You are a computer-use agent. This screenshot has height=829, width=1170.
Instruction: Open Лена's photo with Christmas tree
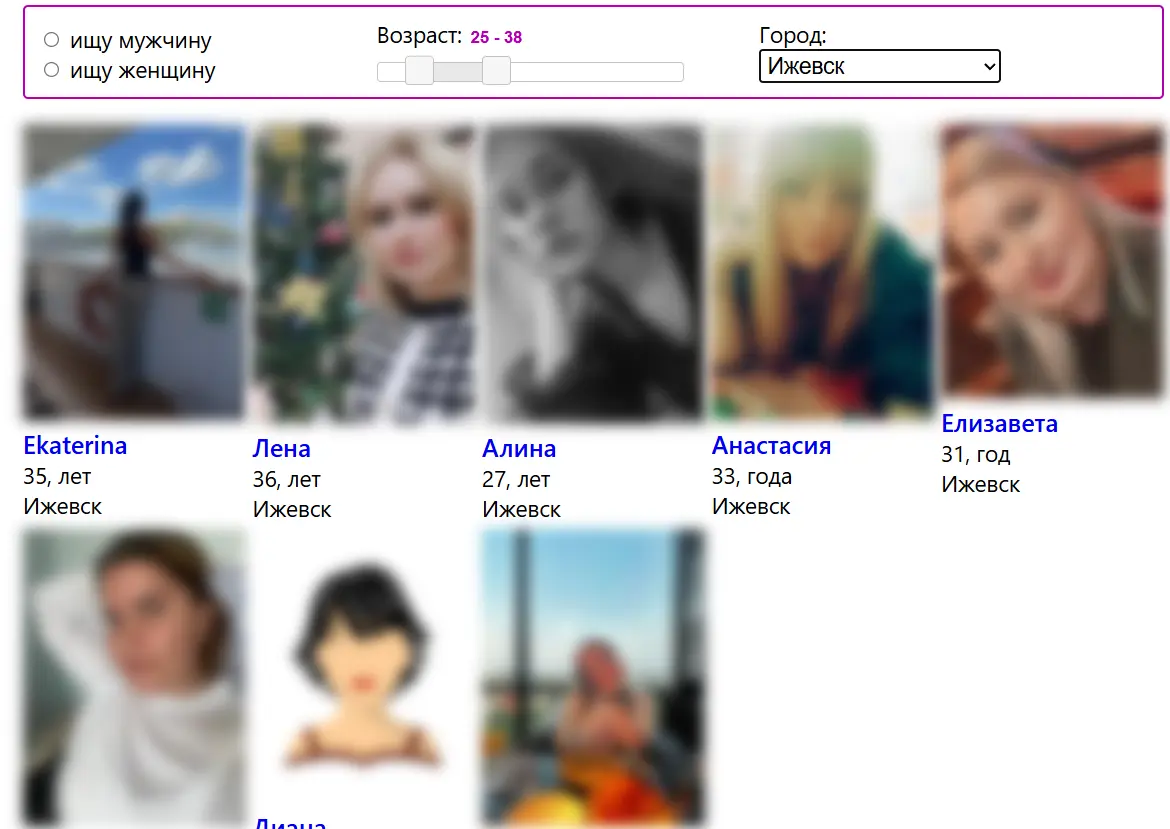pos(363,272)
